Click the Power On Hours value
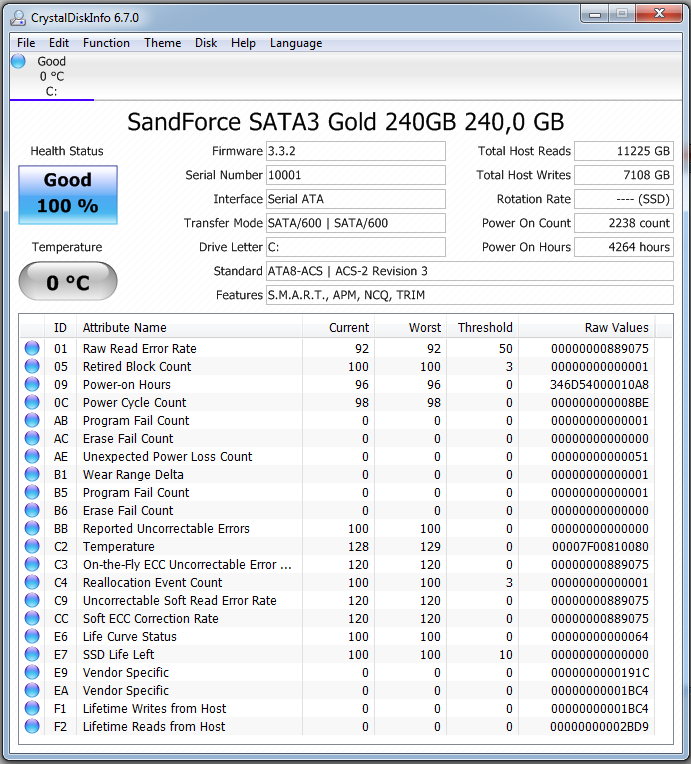 pos(624,247)
